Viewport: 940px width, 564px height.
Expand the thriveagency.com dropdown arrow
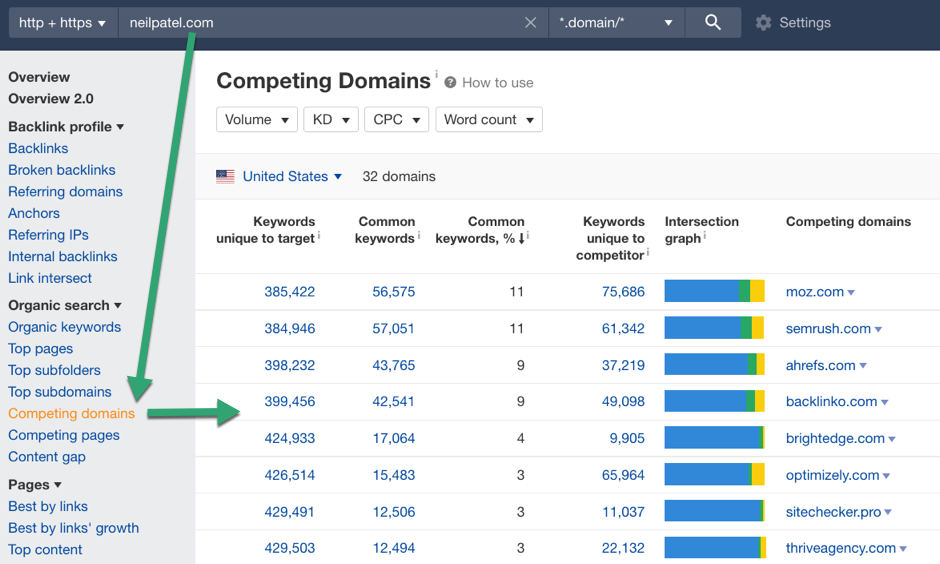click(x=903, y=548)
